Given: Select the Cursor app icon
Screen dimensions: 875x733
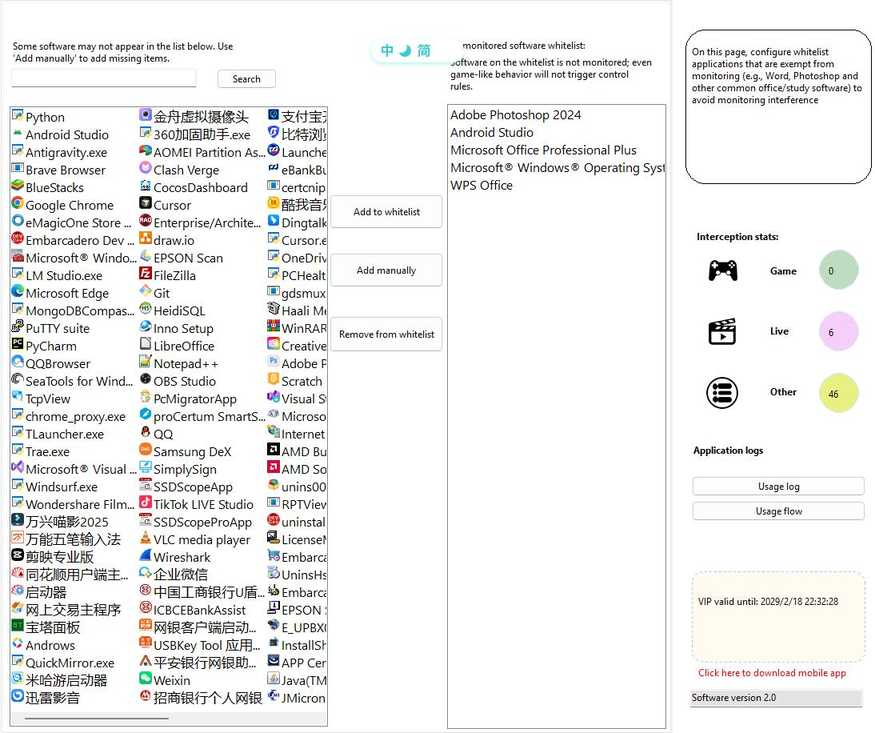Looking at the screenshot, I should (x=145, y=204).
